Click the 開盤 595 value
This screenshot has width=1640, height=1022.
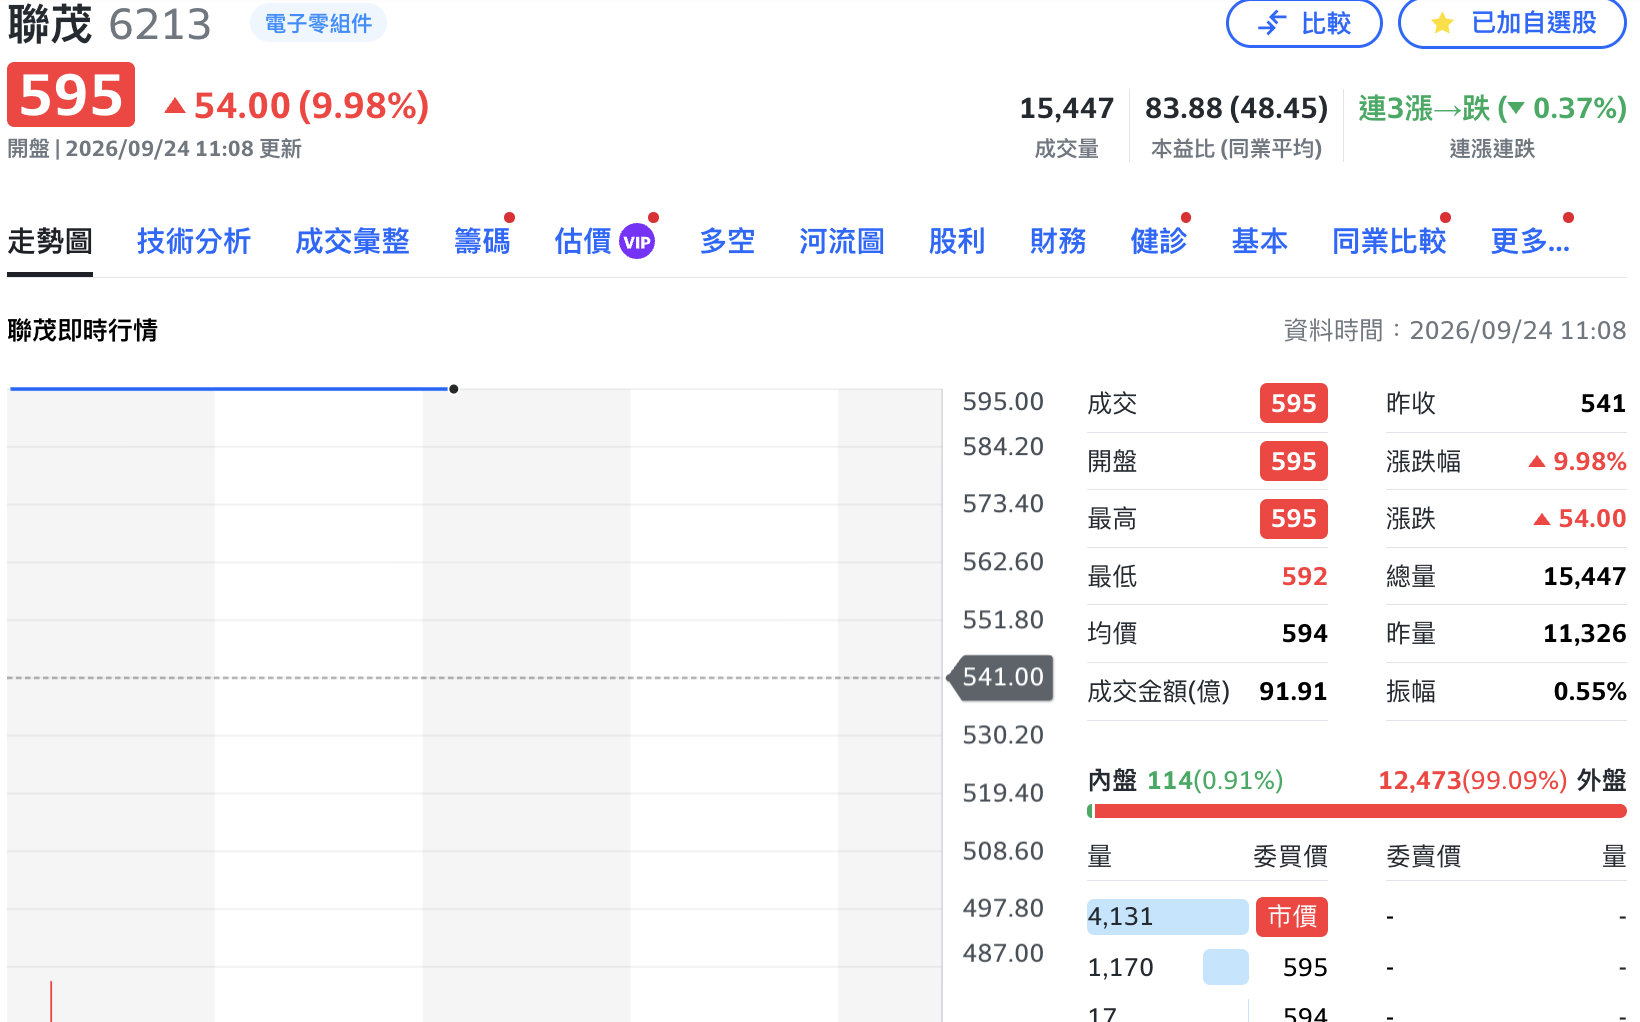pyautogui.click(x=1293, y=461)
